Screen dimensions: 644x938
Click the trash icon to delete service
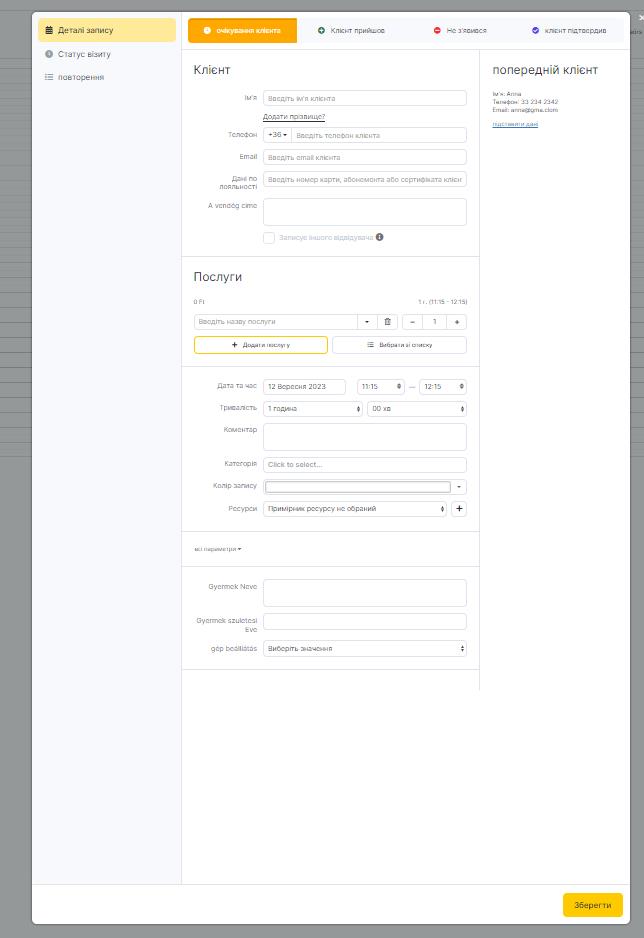coord(387,322)
